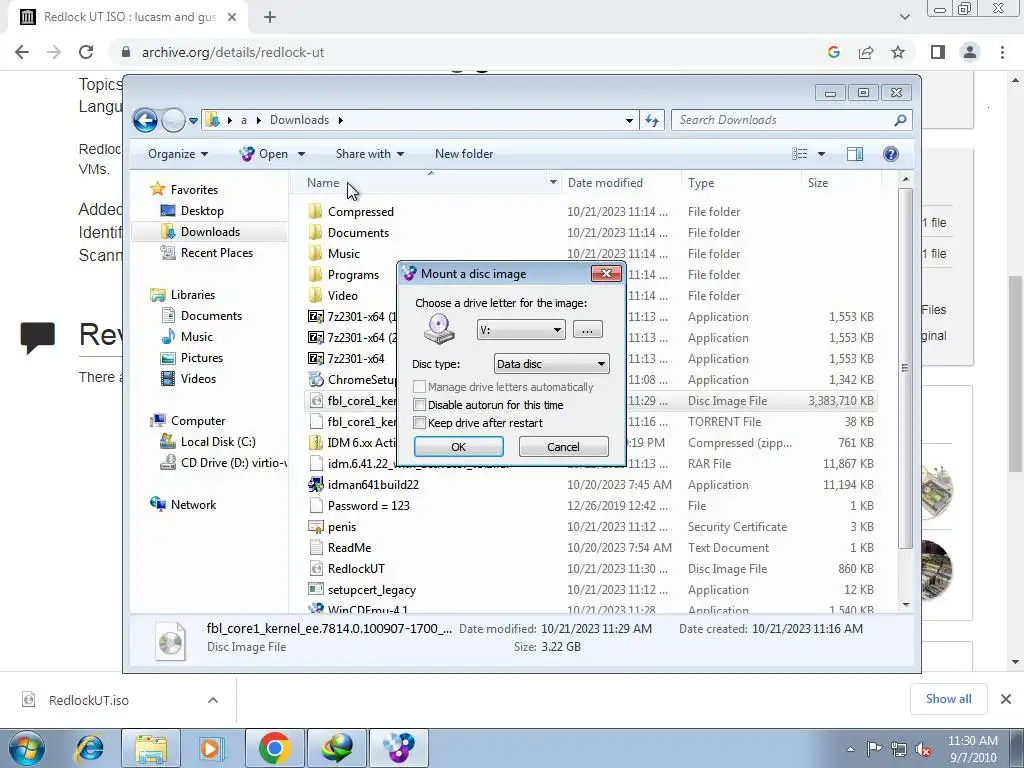The height and width of the screenshot is (768, 1024).
Task: Select Downloads in Favorites sidebar
Action: point(210,232)
